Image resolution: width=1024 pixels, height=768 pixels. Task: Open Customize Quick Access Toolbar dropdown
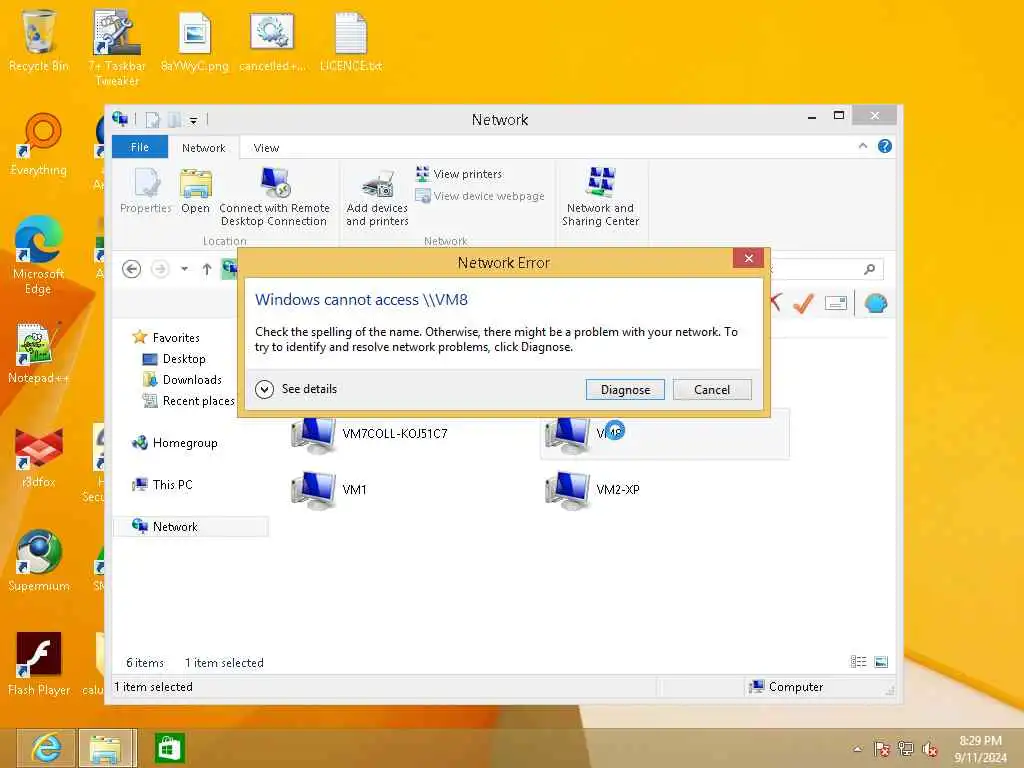[193, 120]
